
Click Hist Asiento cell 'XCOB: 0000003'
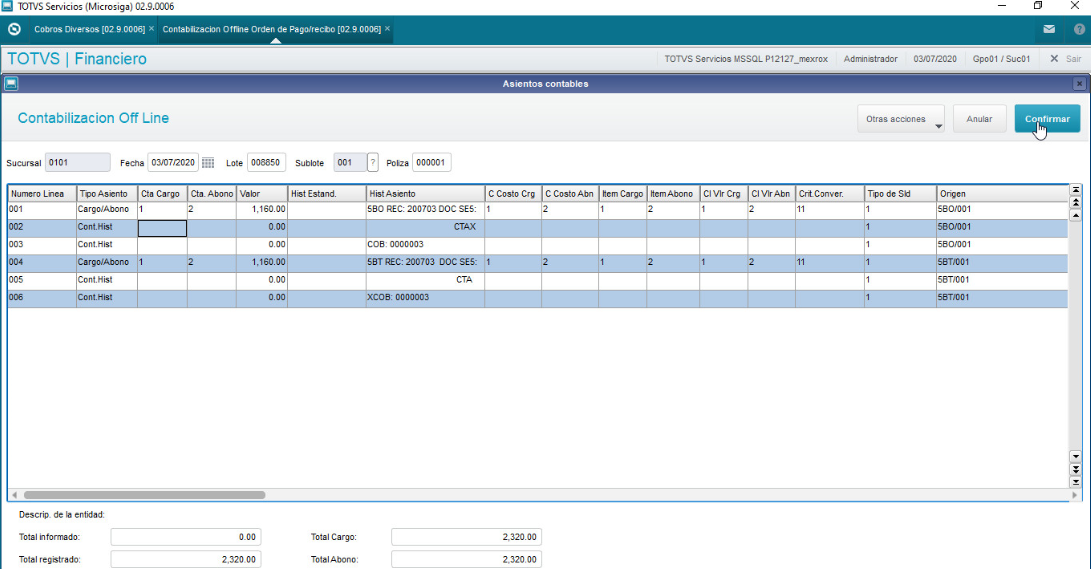coord(426,298)
